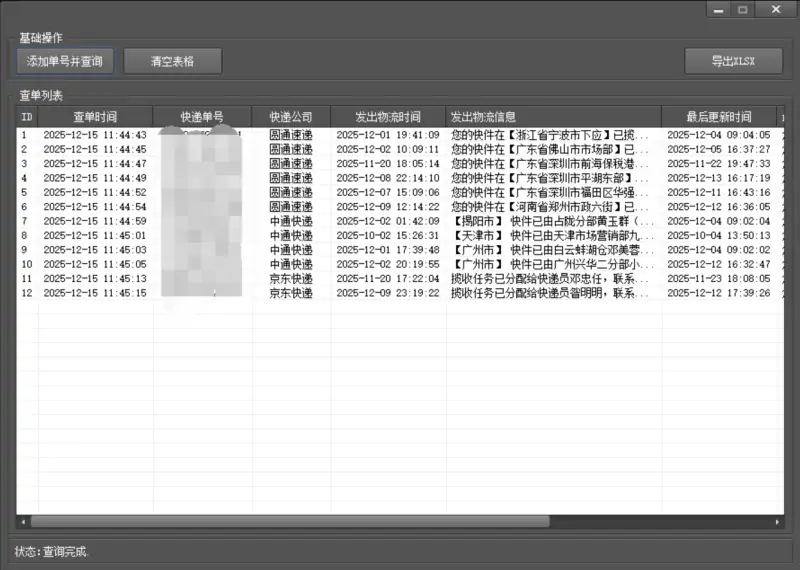Sort by the 发出物流时间 column header

[x=388, y=117]
